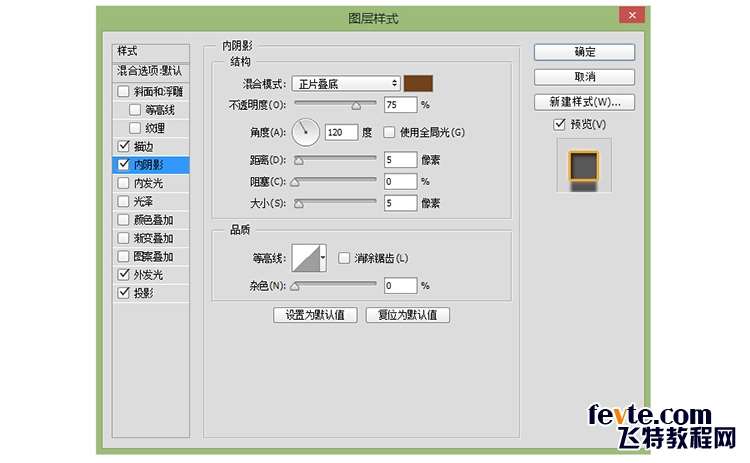Uncheck the 内阴影 style checkbox
The height and width of the screenshot is (463, 750).
coord(123,164)
